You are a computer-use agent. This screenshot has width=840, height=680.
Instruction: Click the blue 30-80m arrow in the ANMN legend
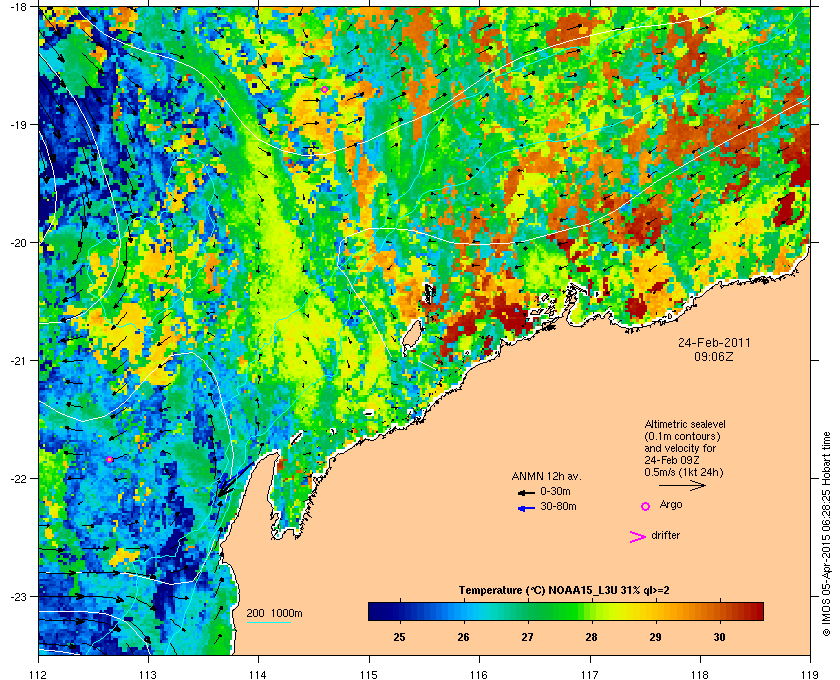click(x=526, y=508)
